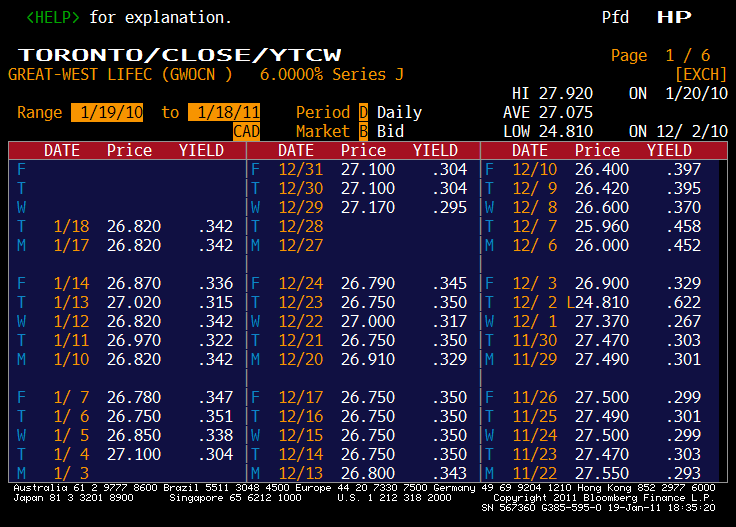Click the 11/22 price 27.550

coord(597,472)
